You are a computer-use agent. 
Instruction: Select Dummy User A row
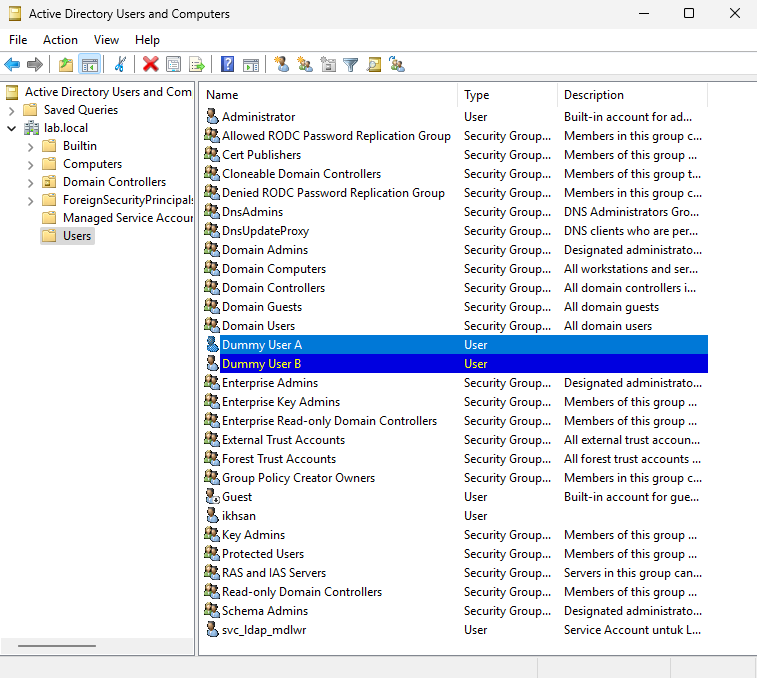pos(456,345)
